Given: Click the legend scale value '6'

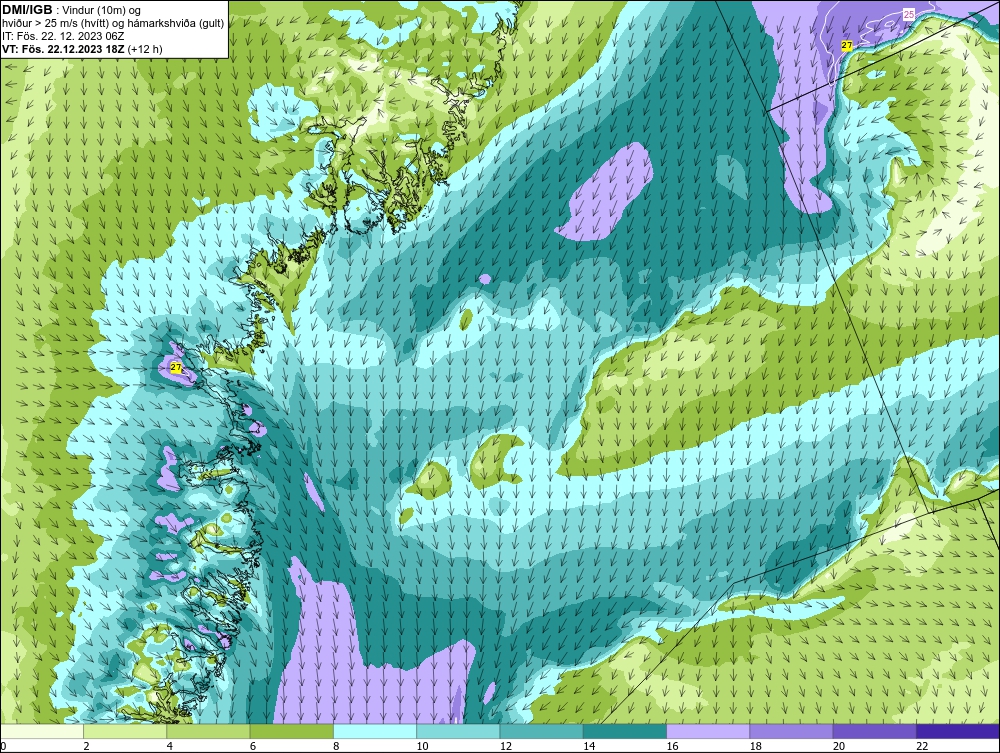Looking at the screenshot, I should (x=253, y=747).
